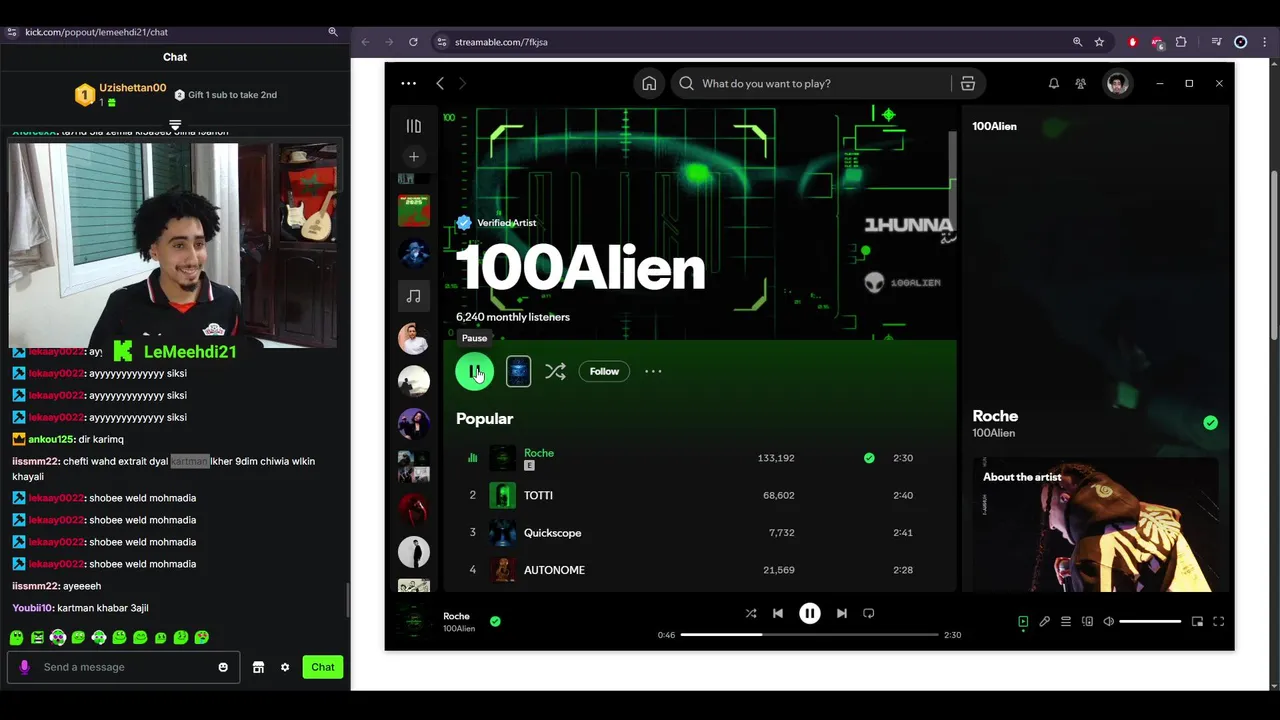Open the emoji picker in the chat input
Image resolution: width=1280 pixels, height=720 pixels.
[x=223, y=667]
